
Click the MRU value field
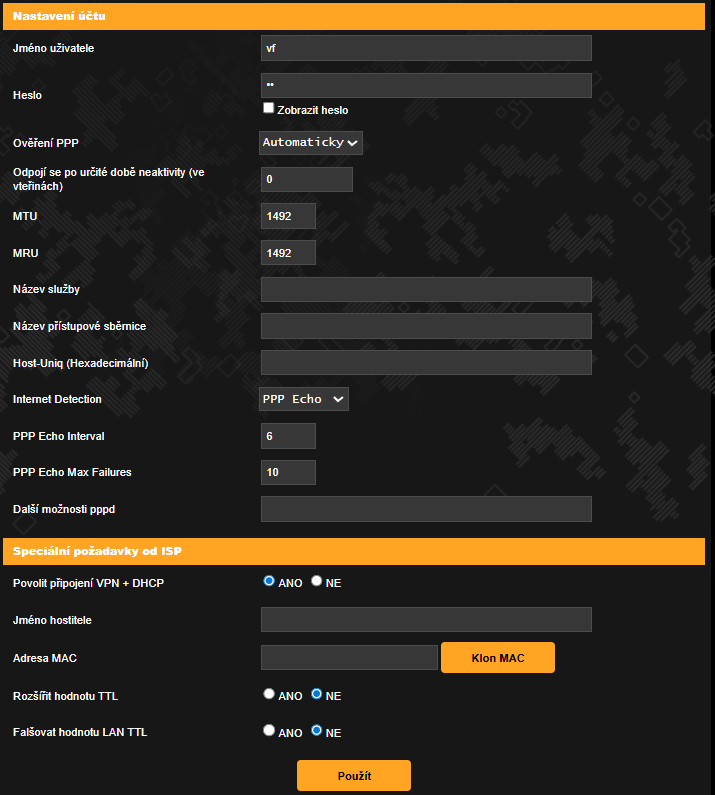click(288, 253)
